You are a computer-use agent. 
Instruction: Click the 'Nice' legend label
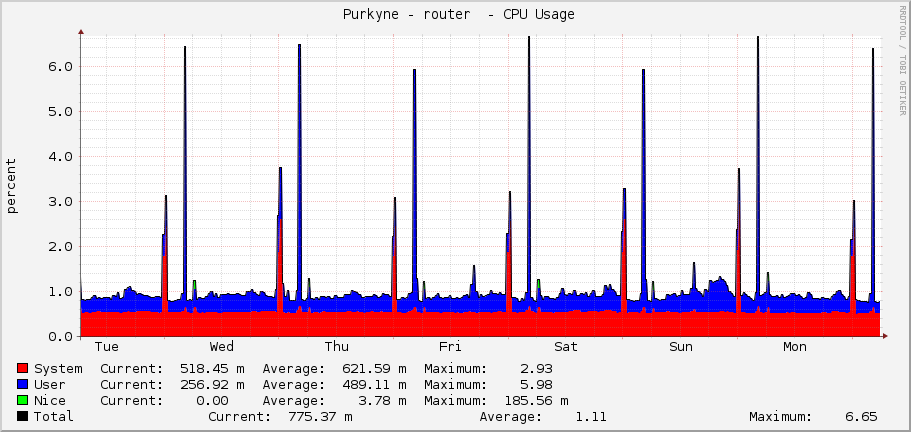click(x=50, y=401)
